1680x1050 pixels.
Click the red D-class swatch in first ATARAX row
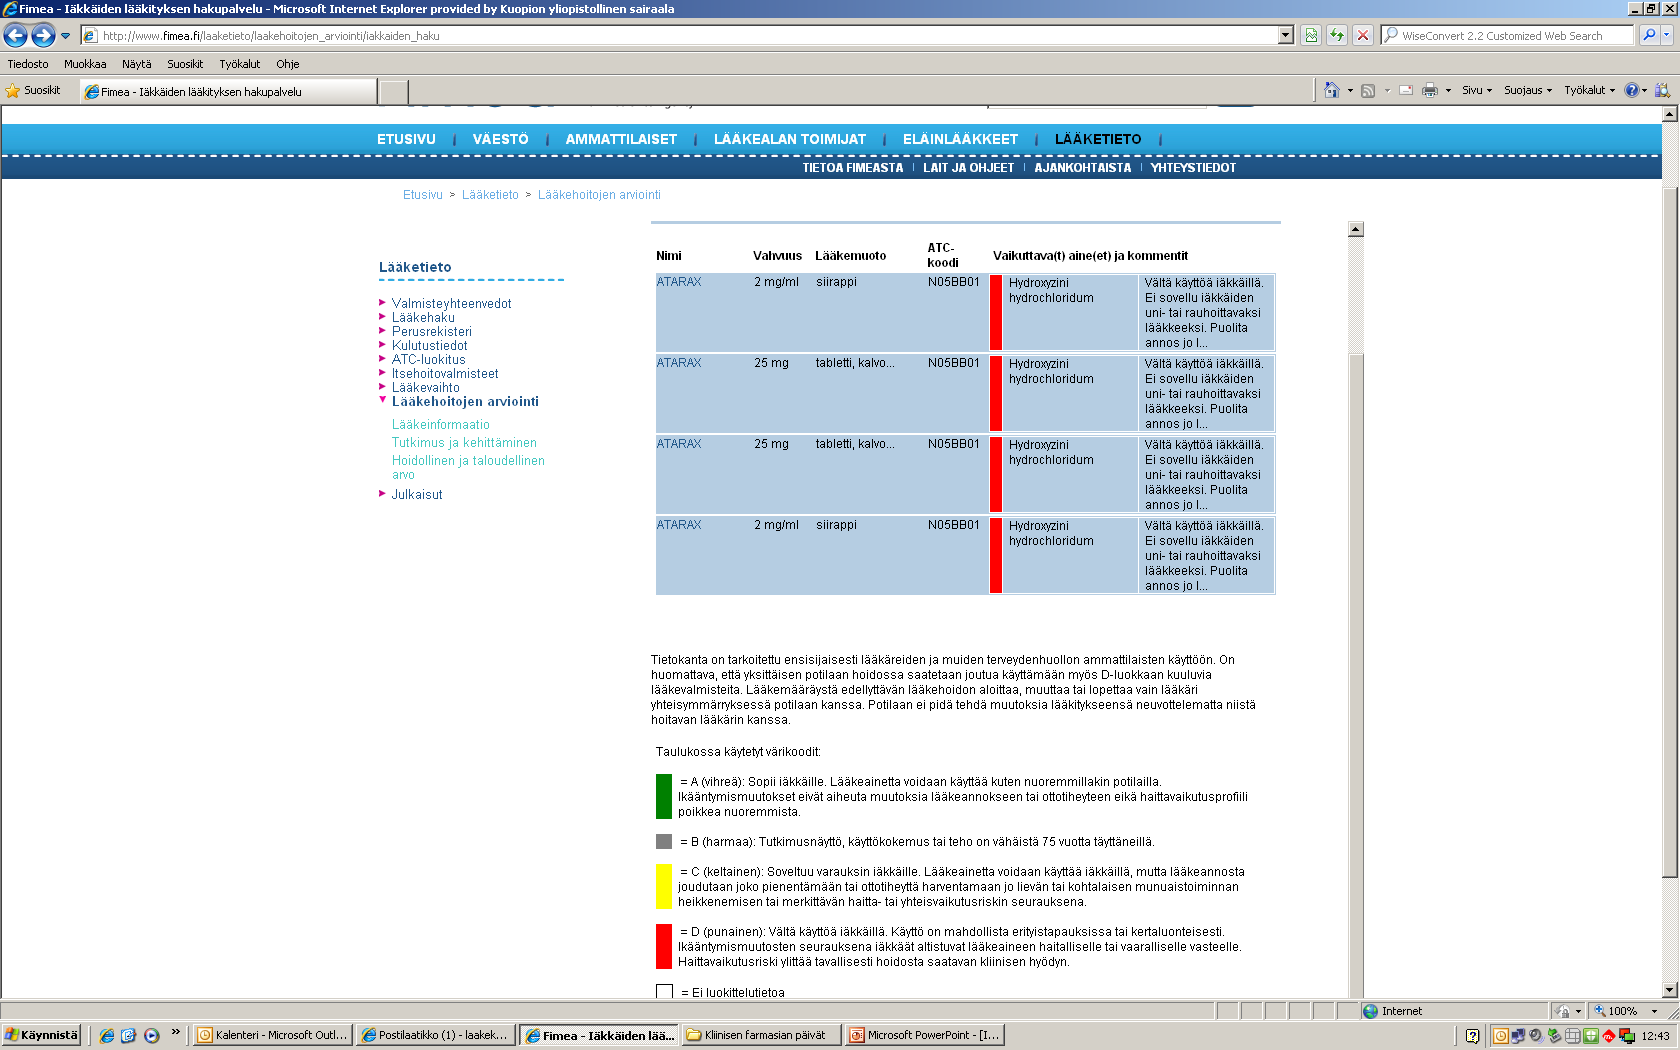pos(996,312)
